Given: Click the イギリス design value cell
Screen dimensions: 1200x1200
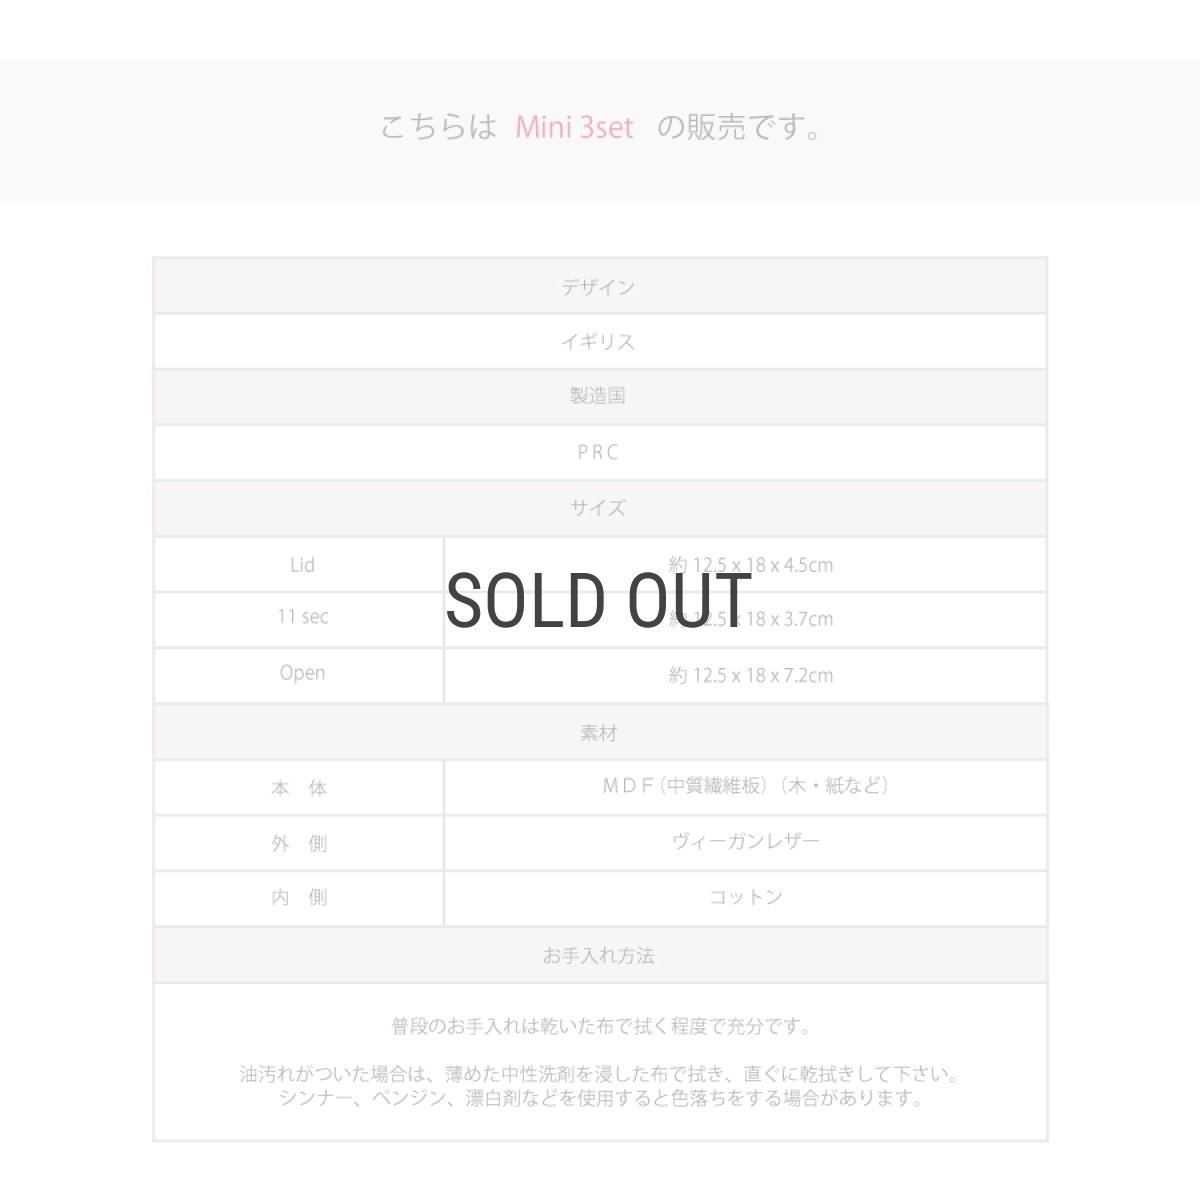Looking at the screenshot, I should coord(599,342).
